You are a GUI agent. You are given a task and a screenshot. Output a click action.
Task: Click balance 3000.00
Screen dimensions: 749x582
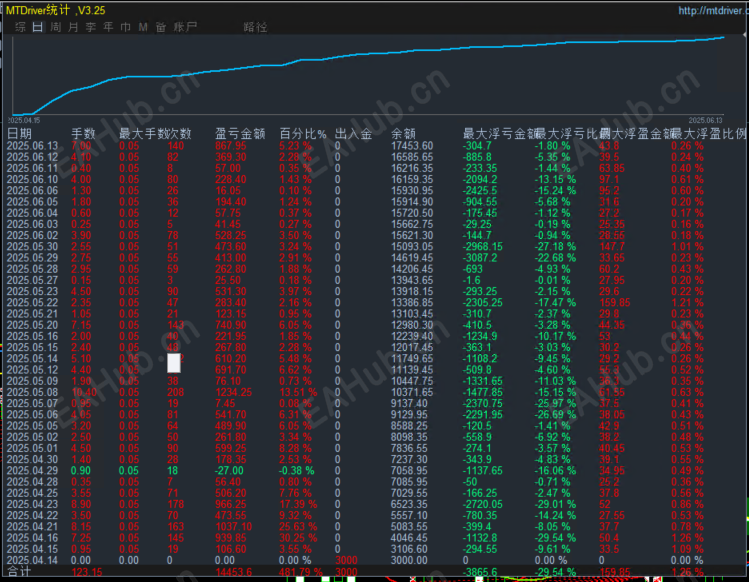pyautogui.click(x=409, y=560)
